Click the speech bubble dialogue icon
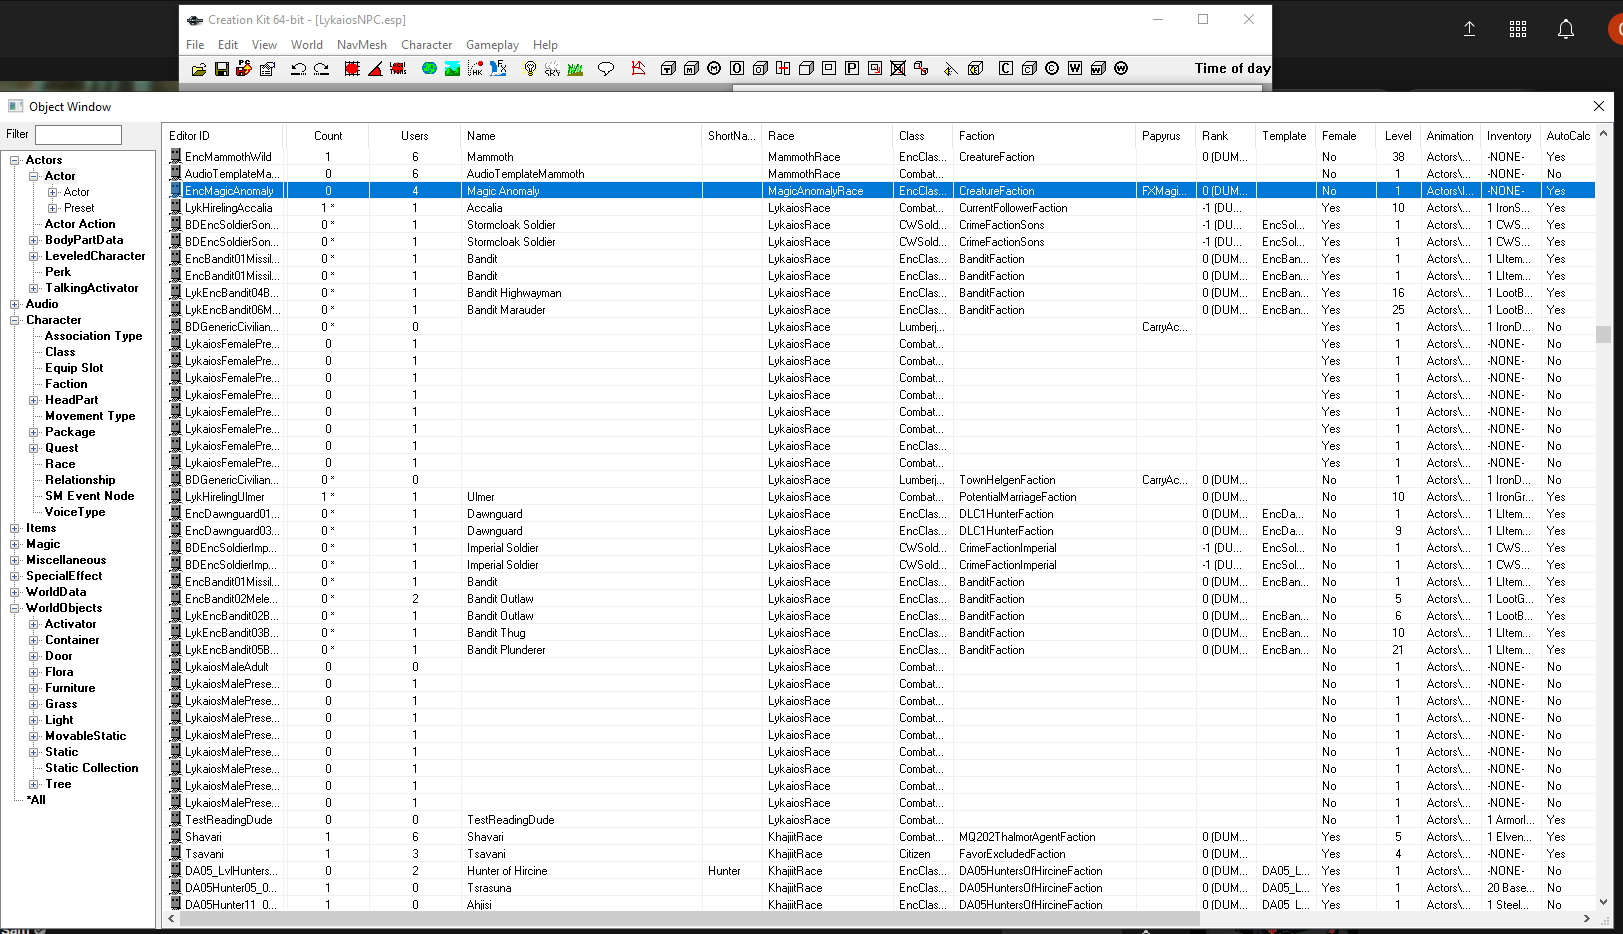The height and width of the screenshot is (934, 1623). pos(606,69)
